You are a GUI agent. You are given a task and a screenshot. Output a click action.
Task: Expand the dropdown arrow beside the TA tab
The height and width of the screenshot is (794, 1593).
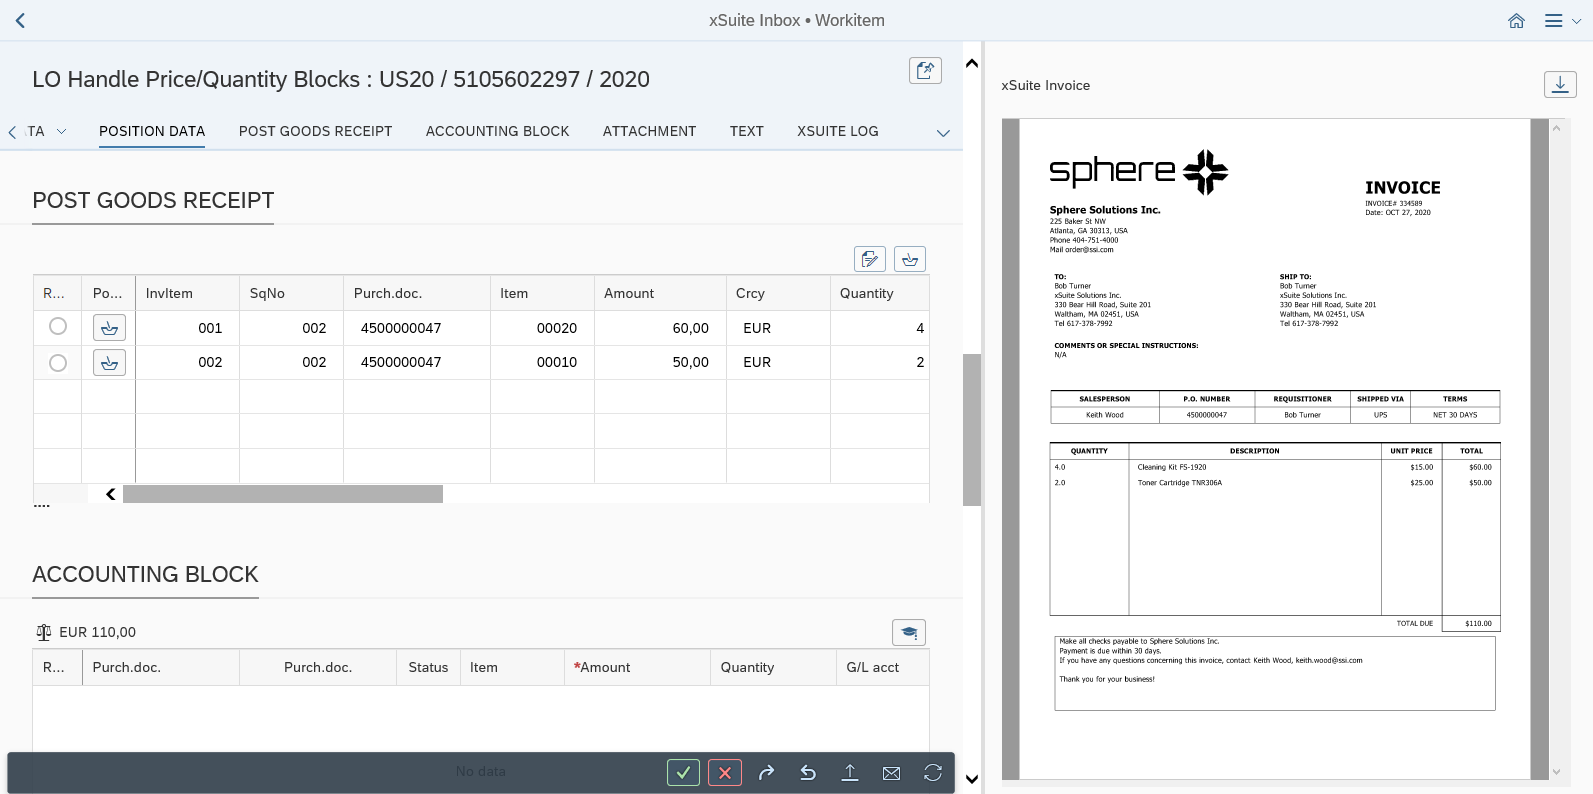coord(62,132)
